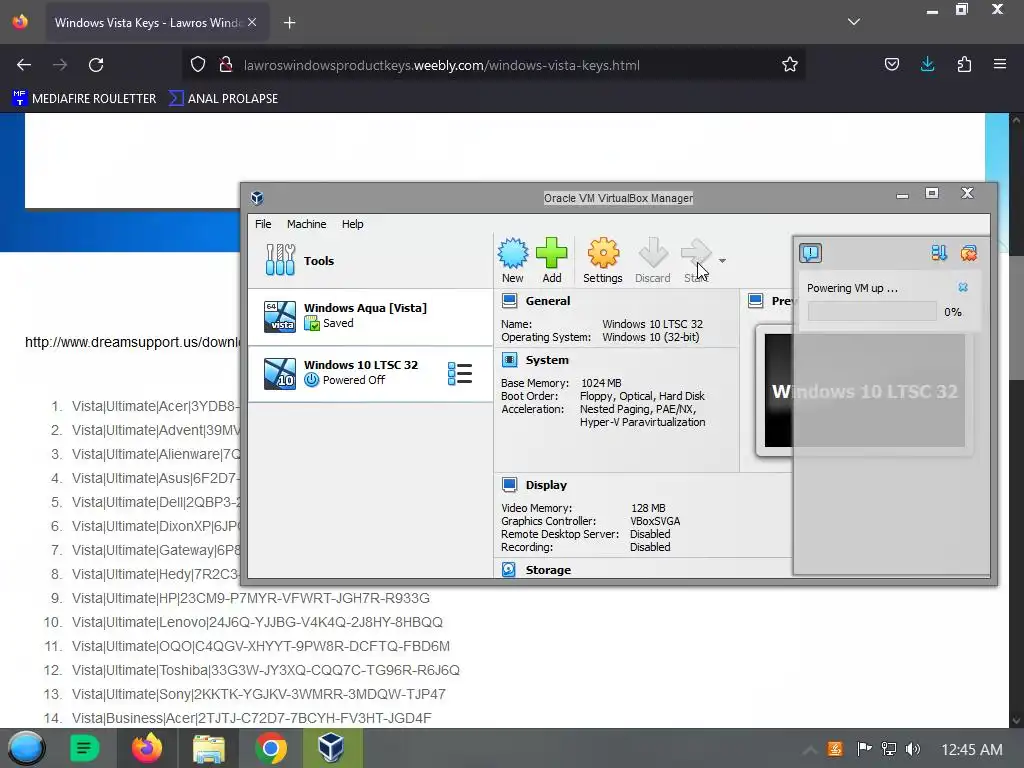The image size is (1024, 768).
Task: Click the Firefox reload button
Action: pos(96,65)
